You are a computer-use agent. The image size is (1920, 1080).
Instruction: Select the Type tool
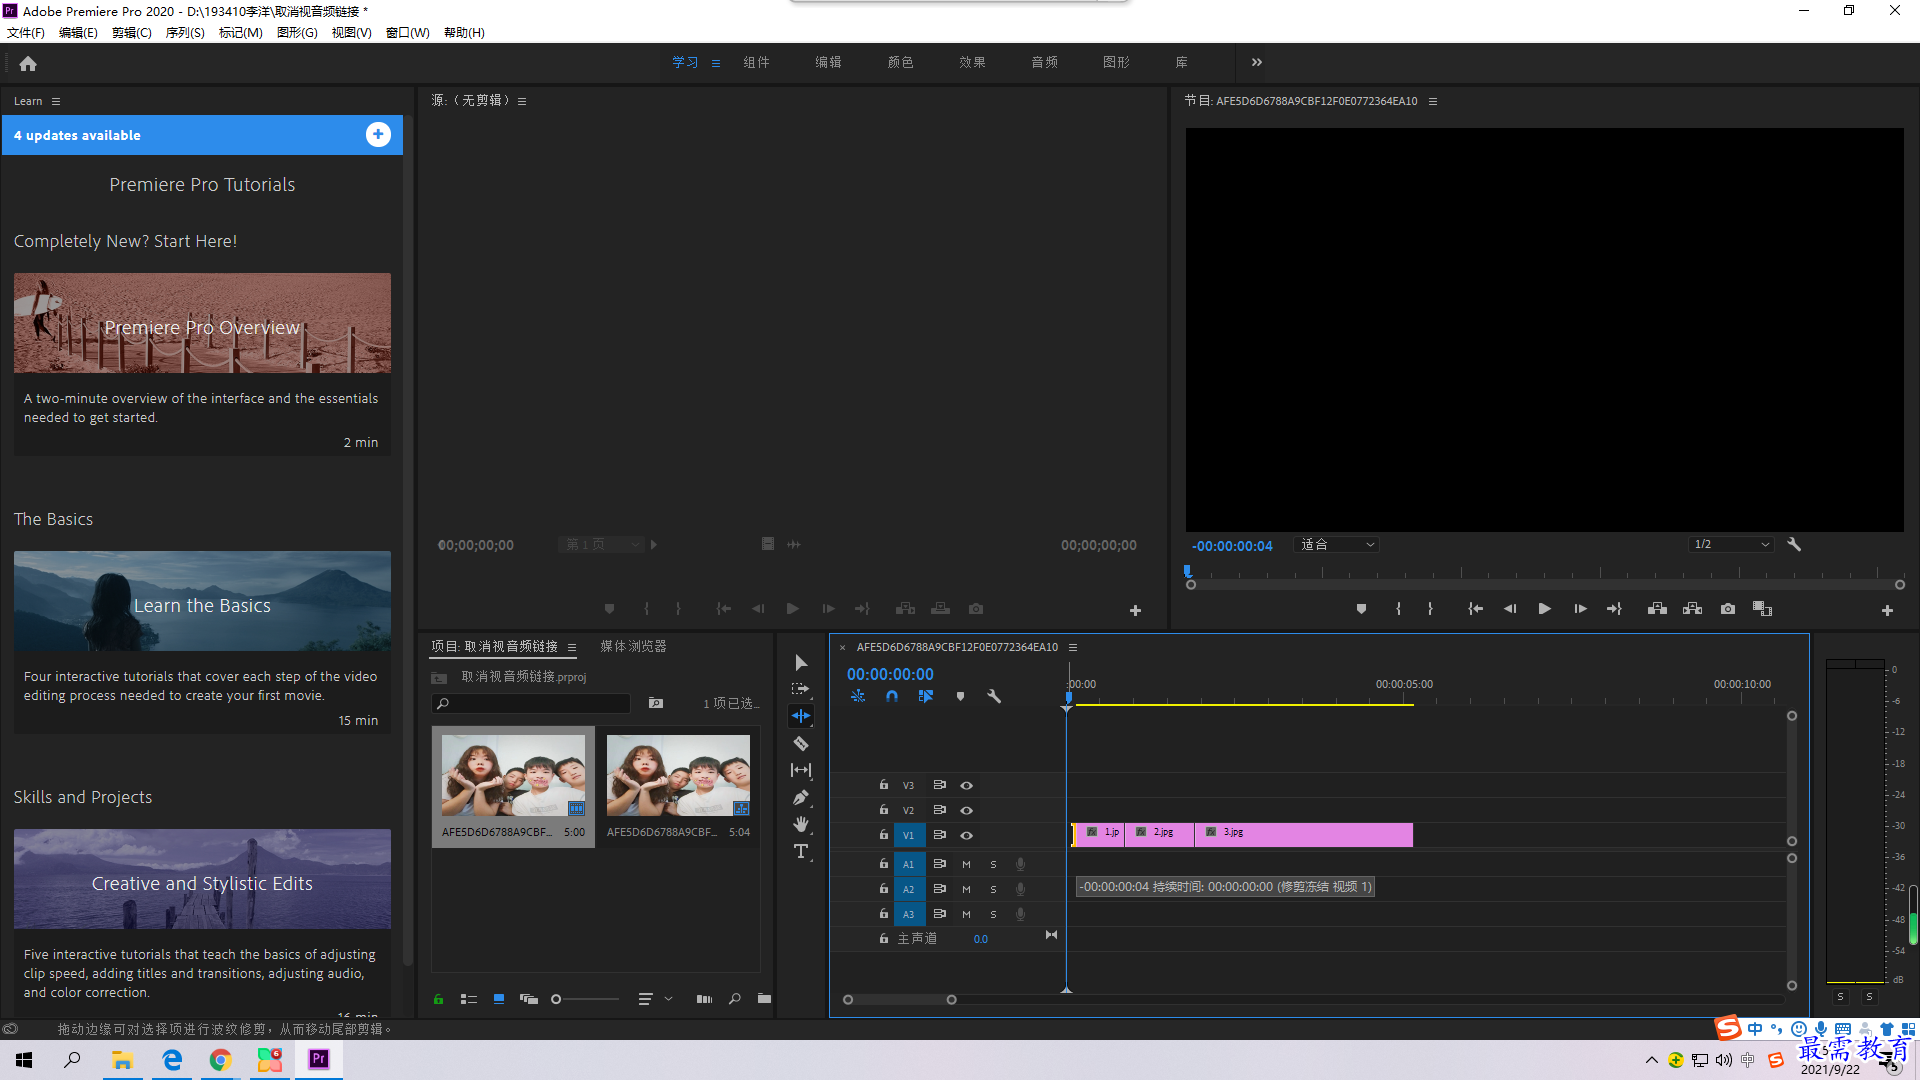click(801, 851)
